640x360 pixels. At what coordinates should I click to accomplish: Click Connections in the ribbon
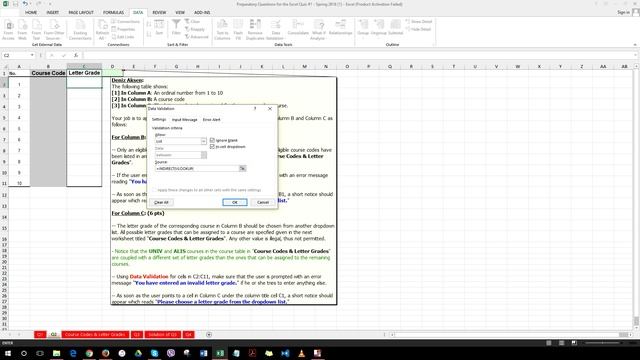click(x=125, y=22)
